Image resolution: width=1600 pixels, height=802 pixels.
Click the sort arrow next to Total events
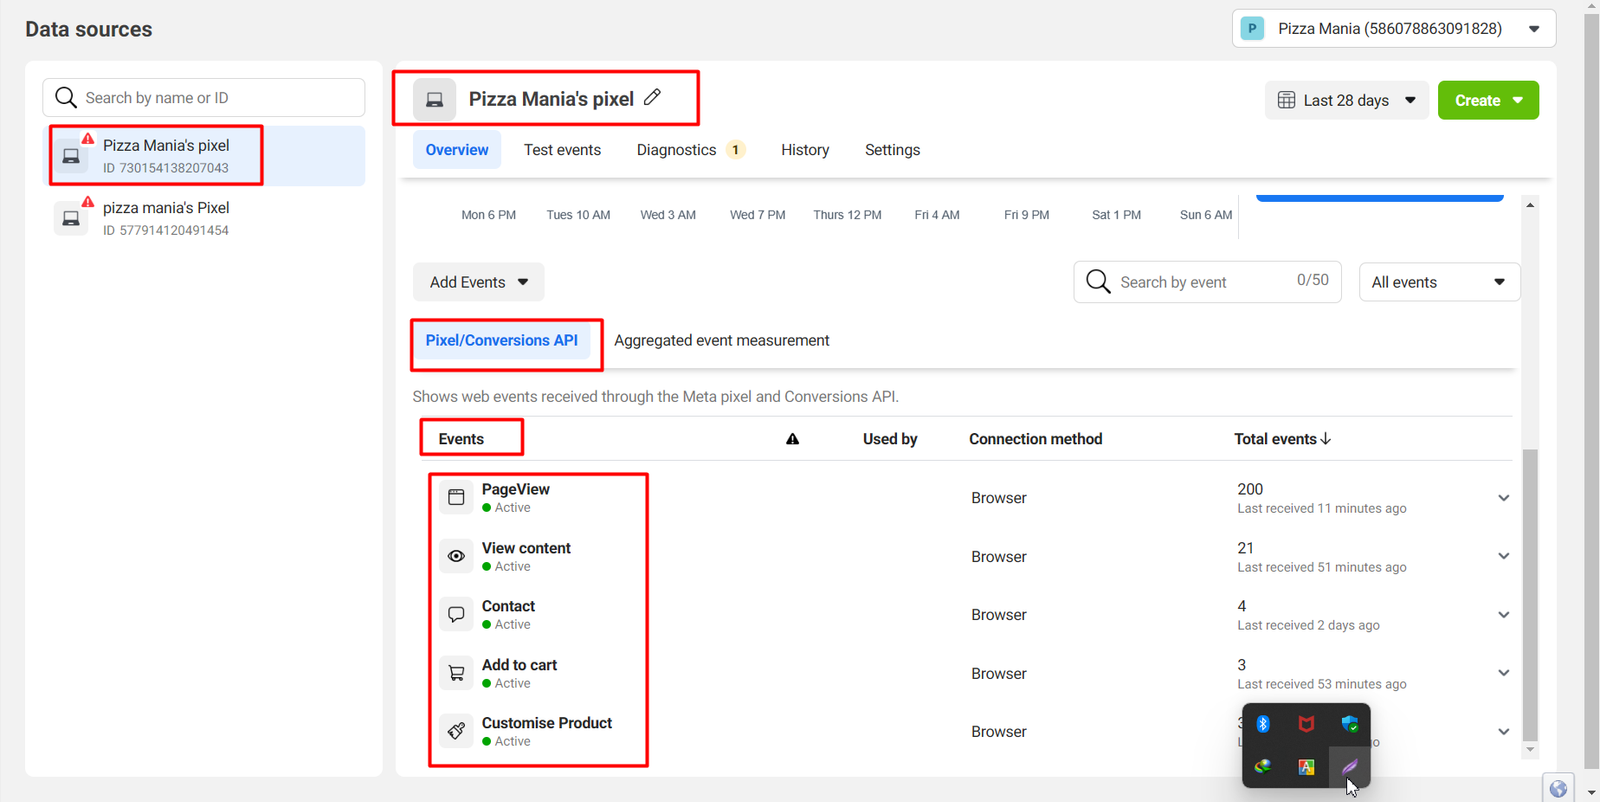coord(1326,439)
